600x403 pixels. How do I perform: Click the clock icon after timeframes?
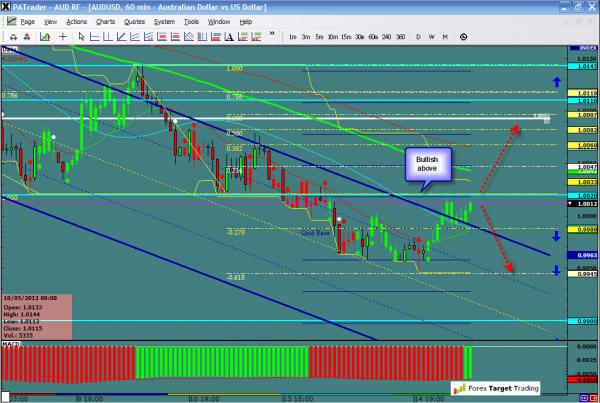[463, 37]
